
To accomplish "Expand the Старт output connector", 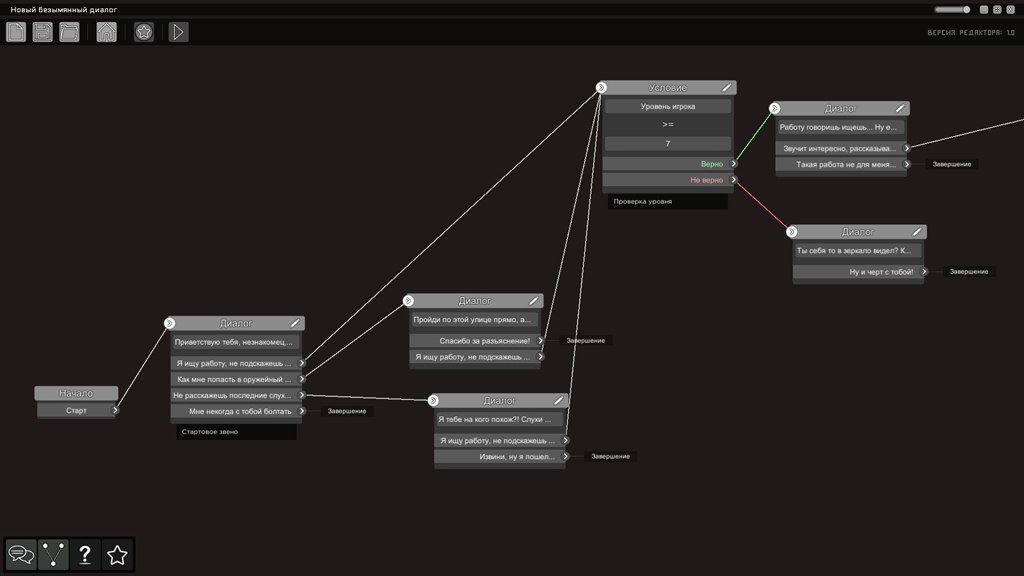I will coord(114,410).
